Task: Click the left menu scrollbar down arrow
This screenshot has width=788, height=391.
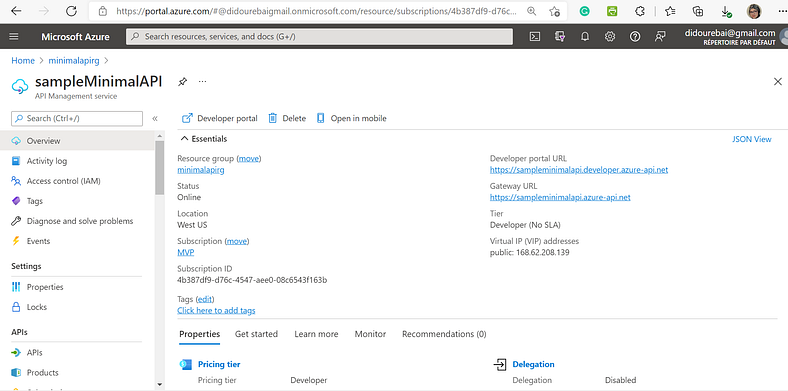Action: point(159,385)
